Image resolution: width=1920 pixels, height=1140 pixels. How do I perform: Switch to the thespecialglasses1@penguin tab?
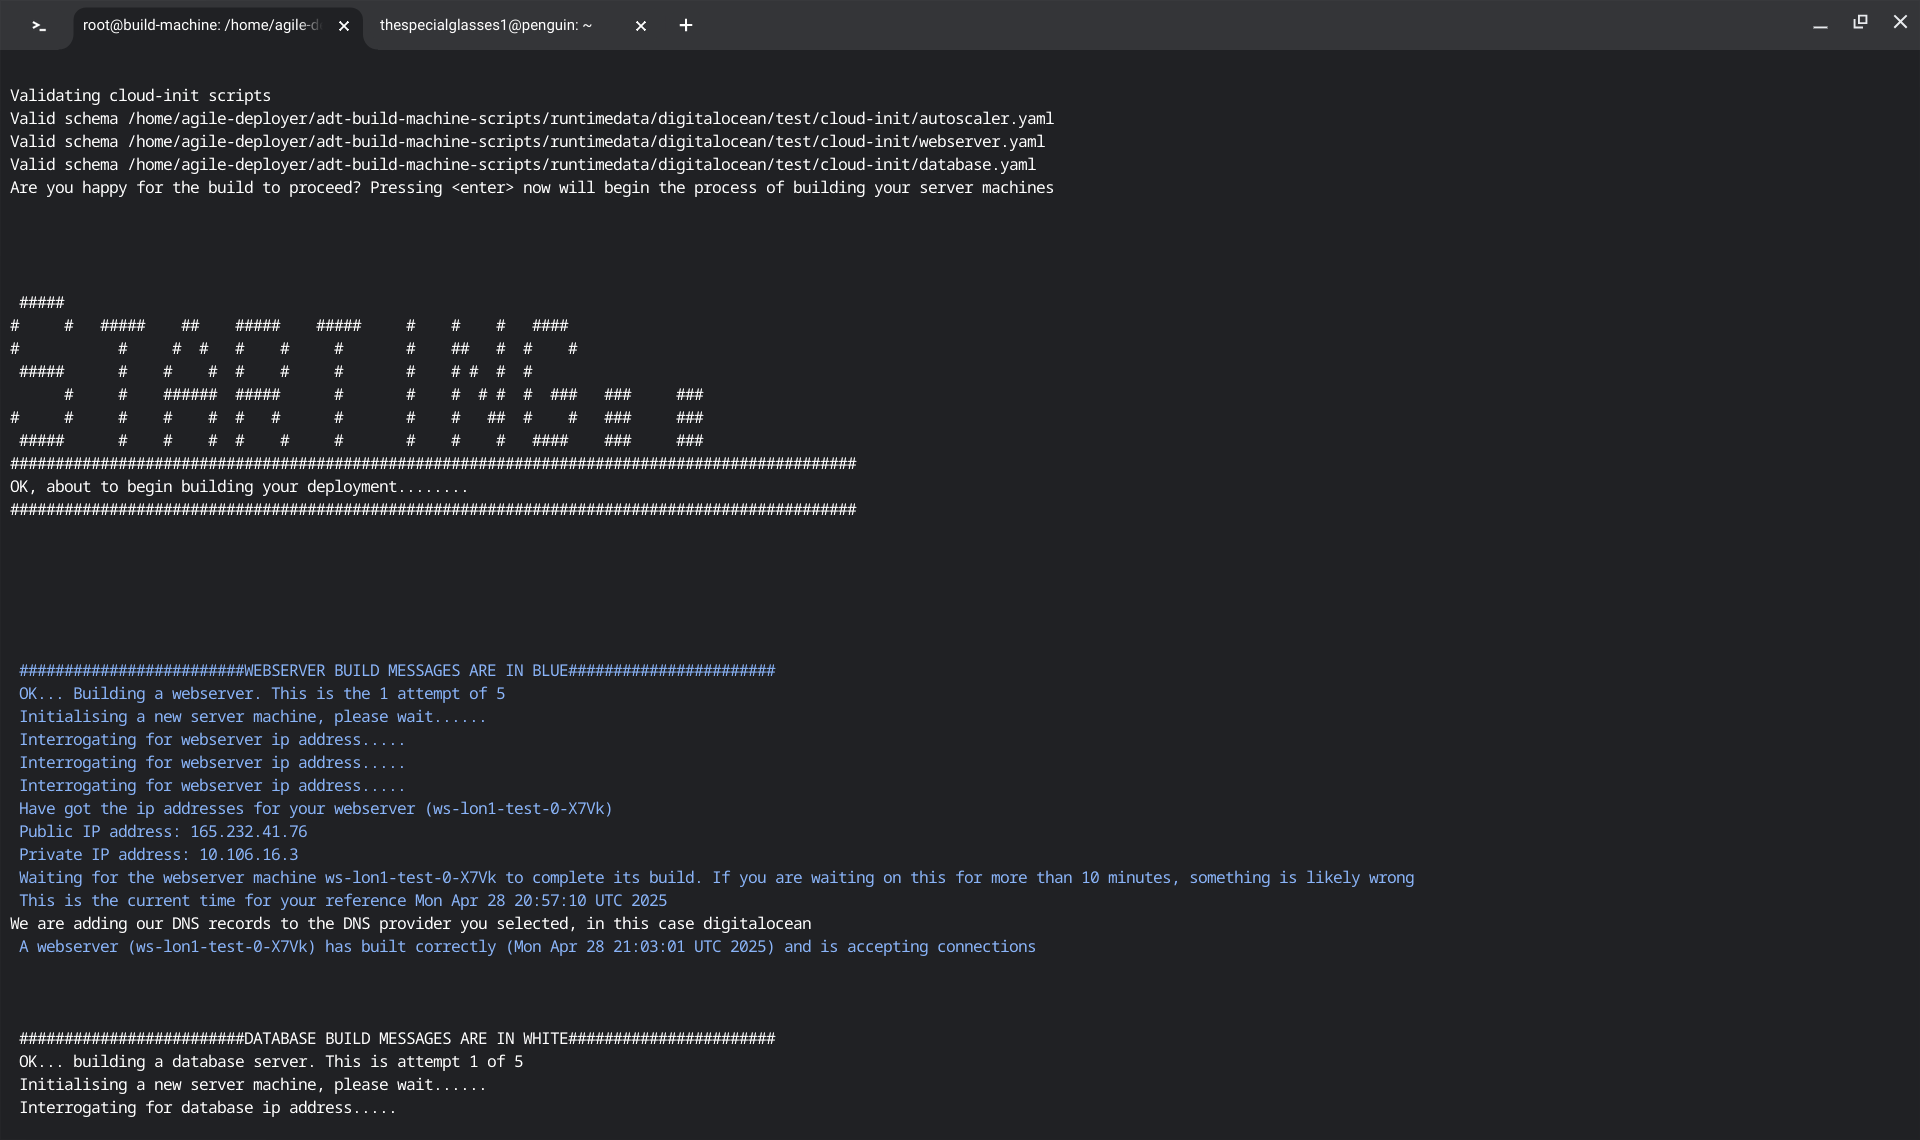pyautogui.click(x=486, y=26)
